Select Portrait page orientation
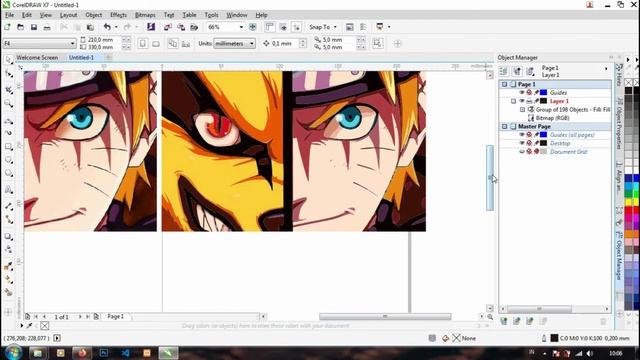640x360 pixels. [x=142, y=43]
